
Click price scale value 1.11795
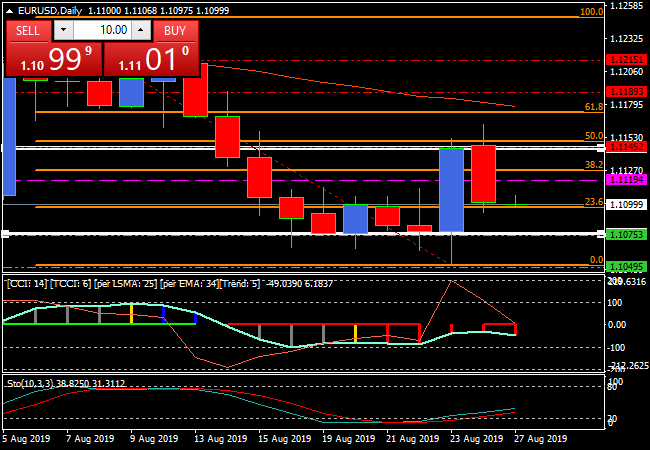pos(627,104)
